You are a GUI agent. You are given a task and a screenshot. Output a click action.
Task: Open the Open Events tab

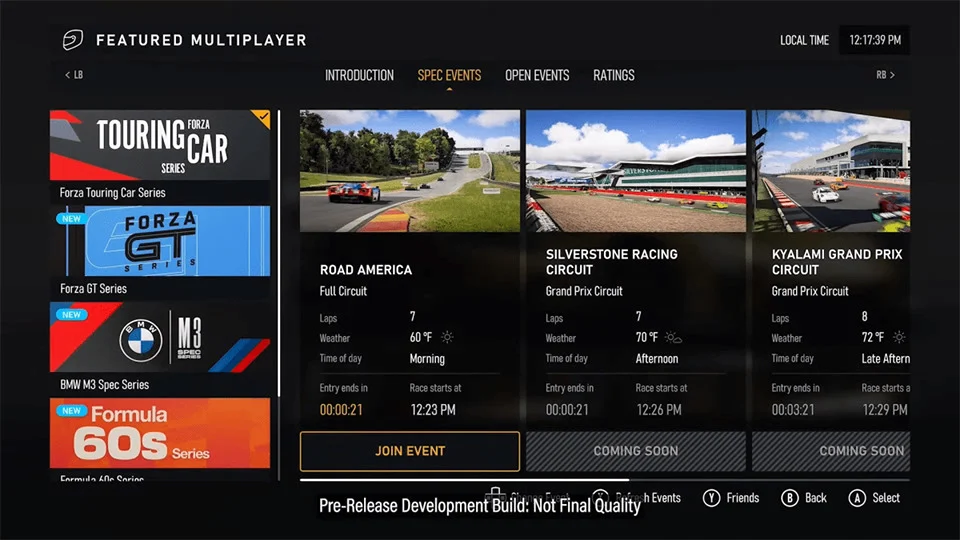click(537, 75)
